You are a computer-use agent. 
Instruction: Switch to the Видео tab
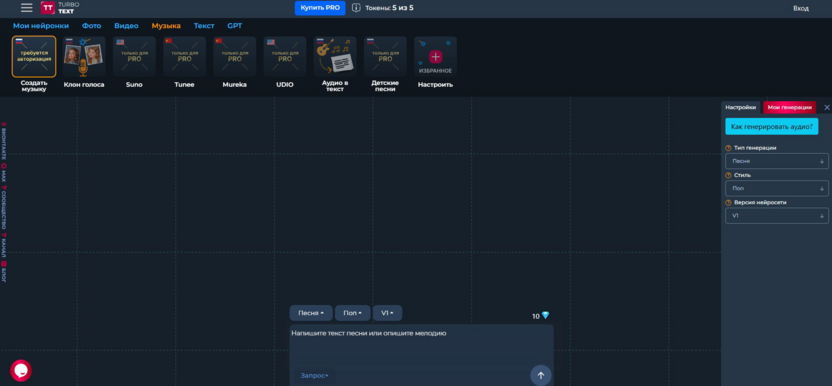click(x=126, y=25)
